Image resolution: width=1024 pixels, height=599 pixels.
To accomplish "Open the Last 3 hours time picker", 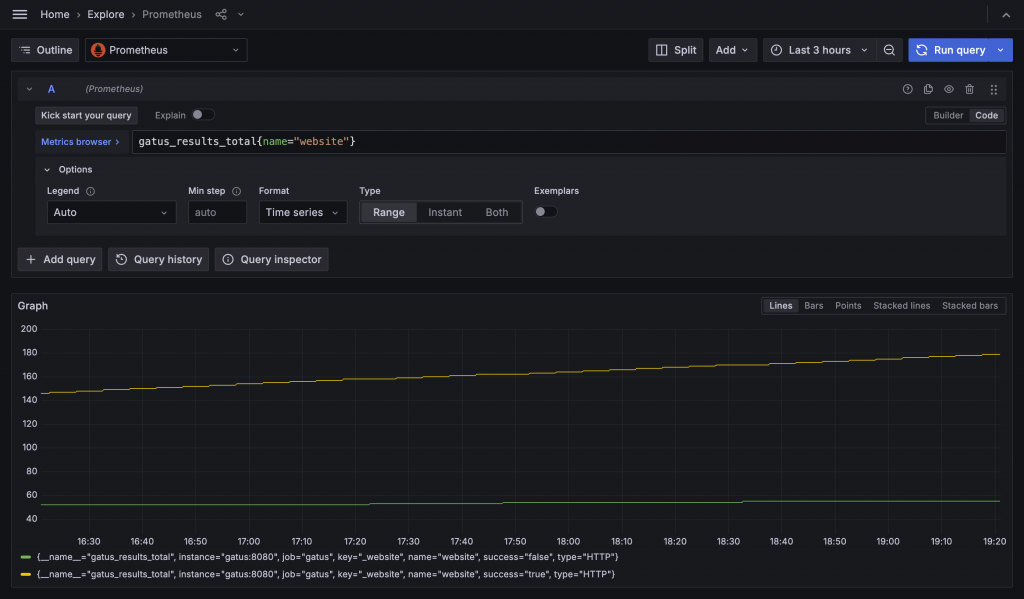I will pos(819,50).
